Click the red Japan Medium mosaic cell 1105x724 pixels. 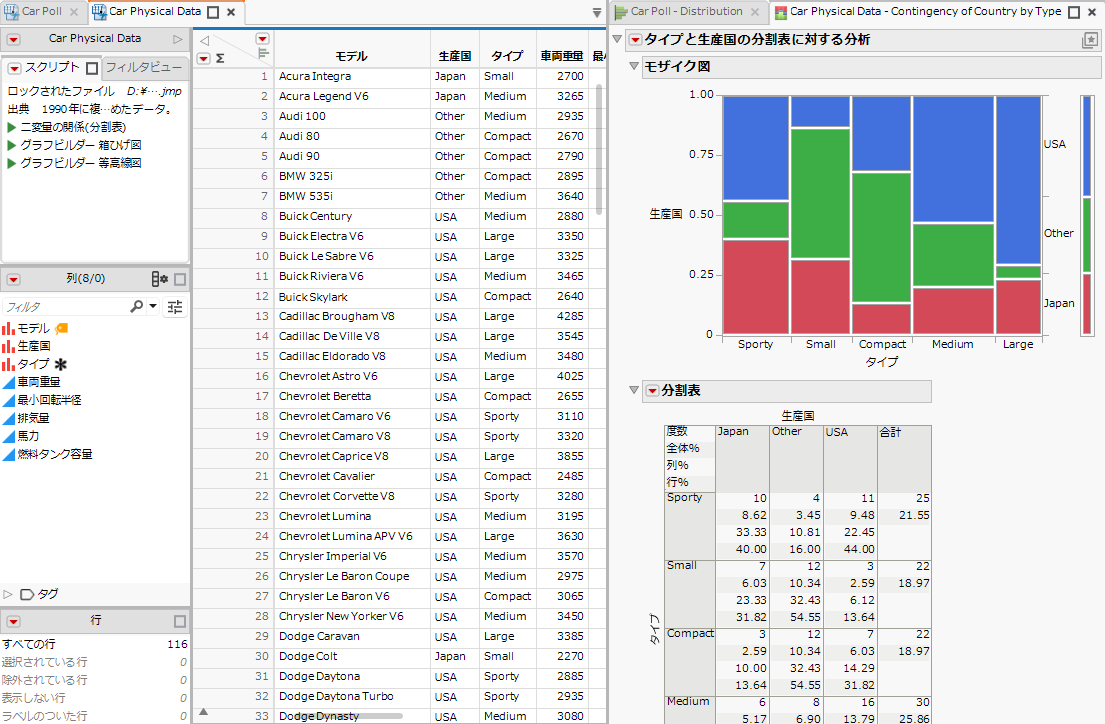coord(953,311)
